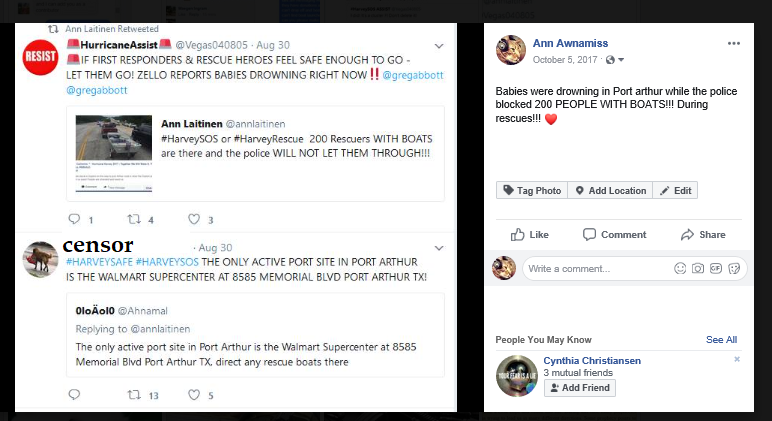772x421 pixels.
Task: Click the reply icon under HurricaneAssist tweet
Action: coord(73,219)
